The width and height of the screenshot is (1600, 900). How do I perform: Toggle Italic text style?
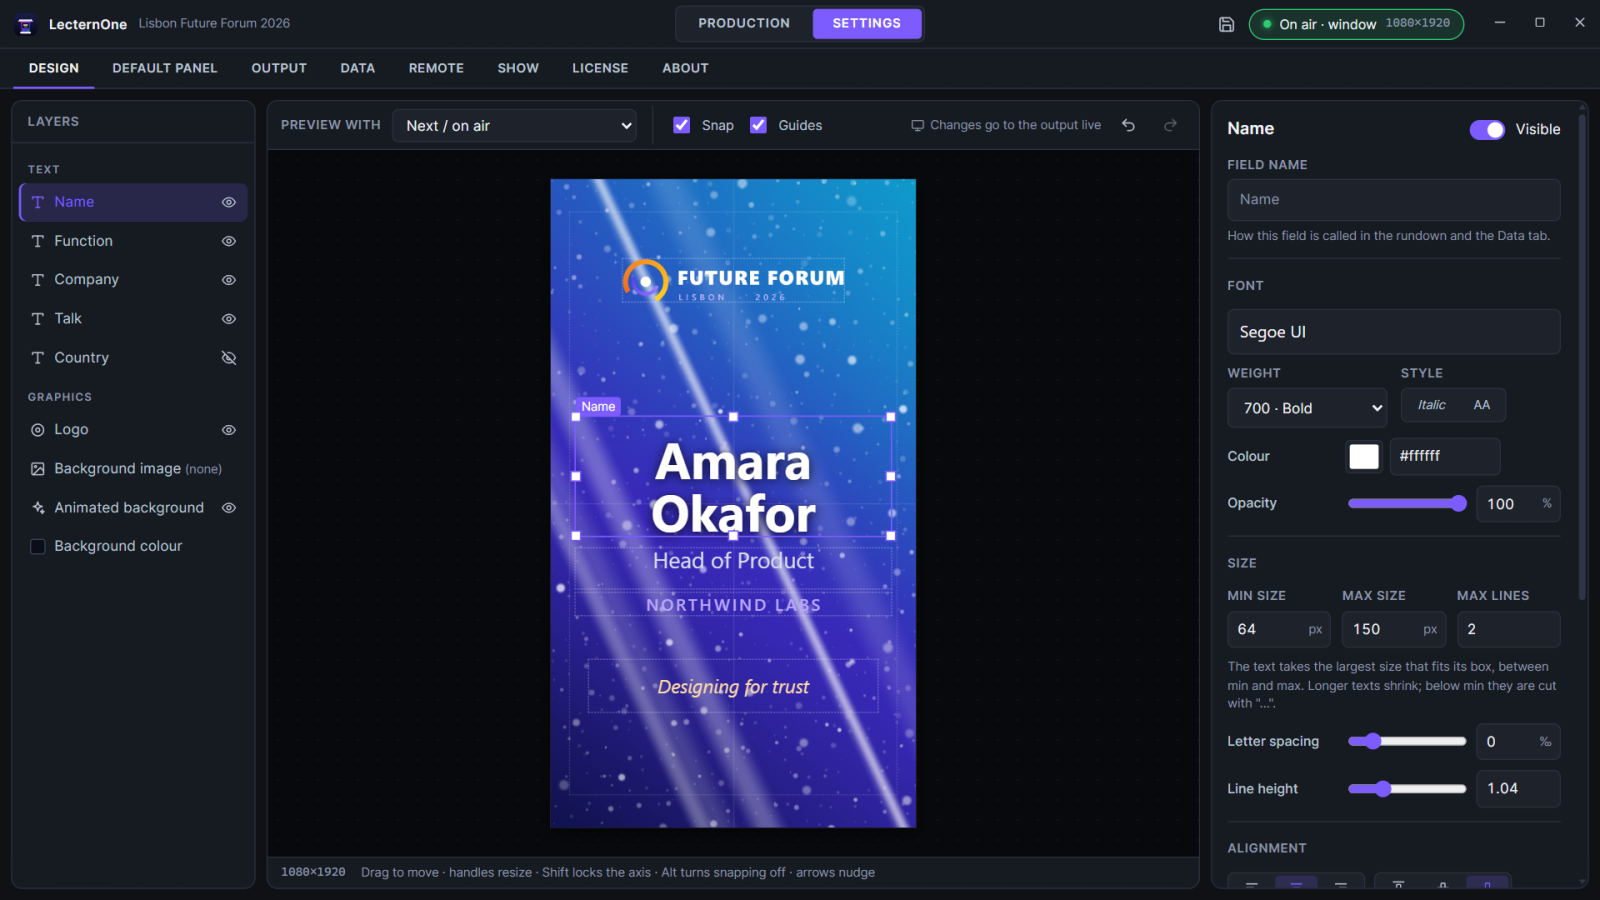point(1431,405)
